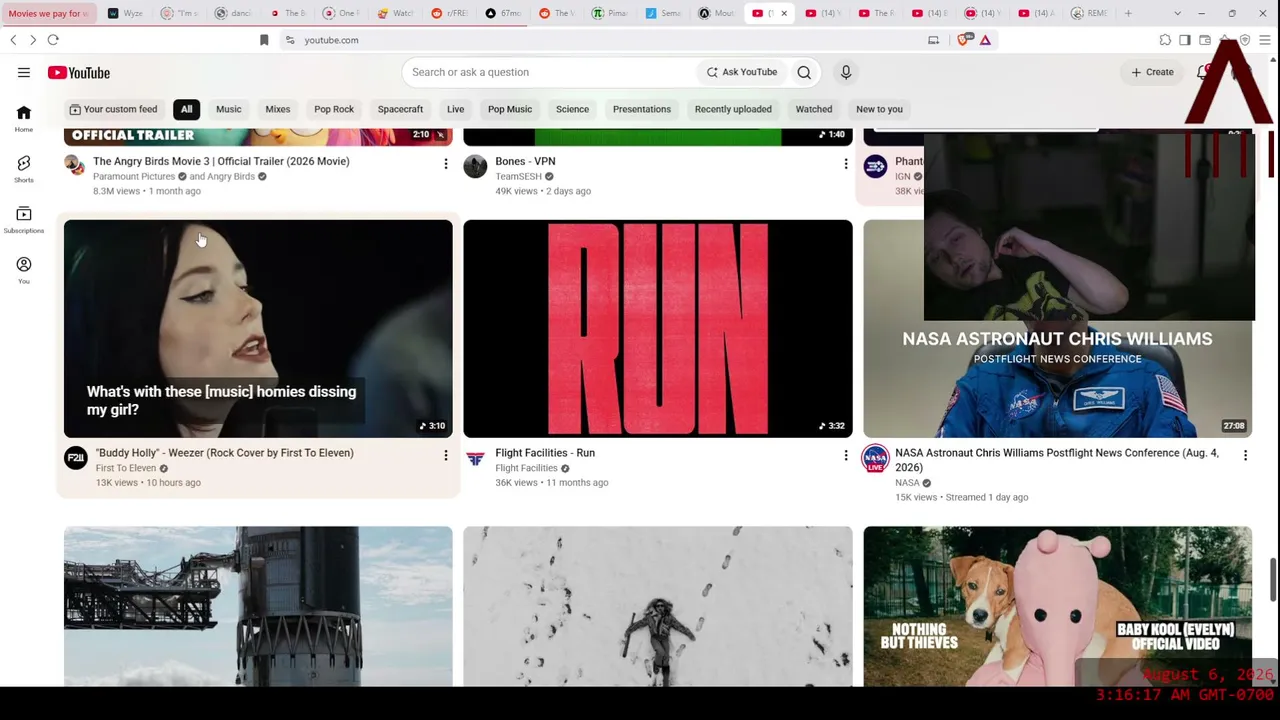Open the Home sidebar icon
The image size is (1280, 720).
coord(23,118)
